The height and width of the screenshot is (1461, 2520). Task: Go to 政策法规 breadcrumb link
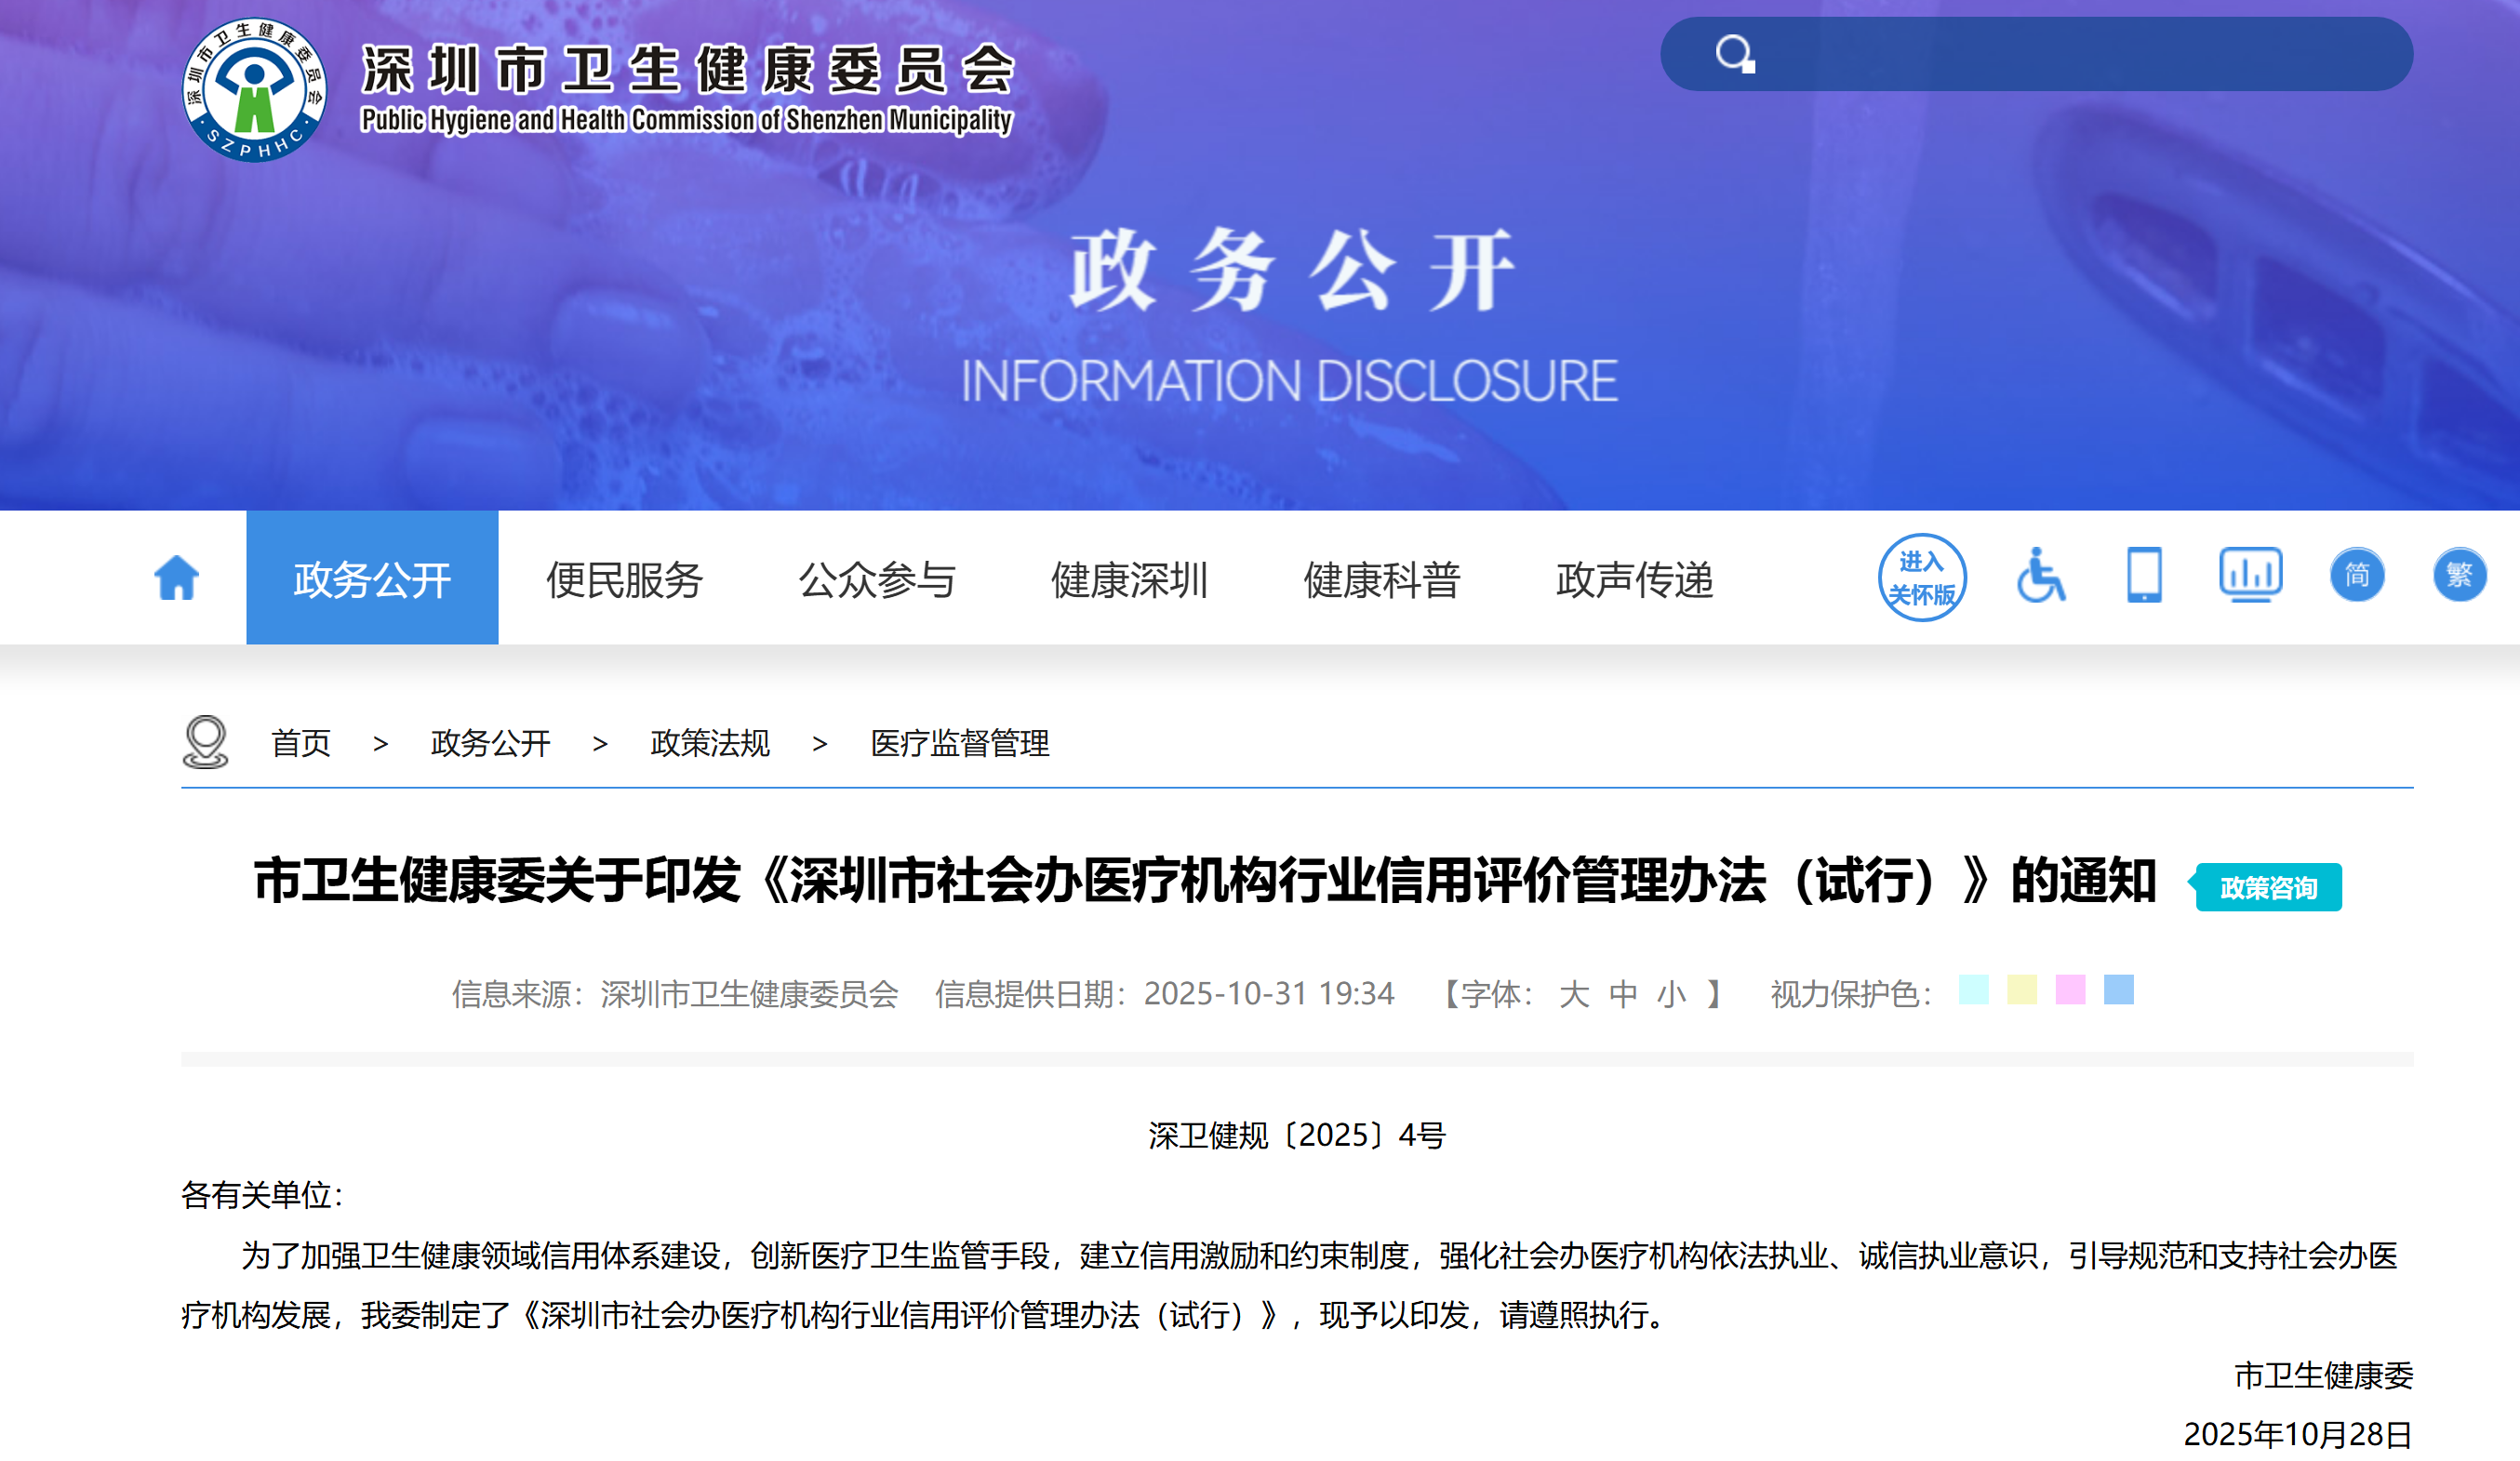710,743
